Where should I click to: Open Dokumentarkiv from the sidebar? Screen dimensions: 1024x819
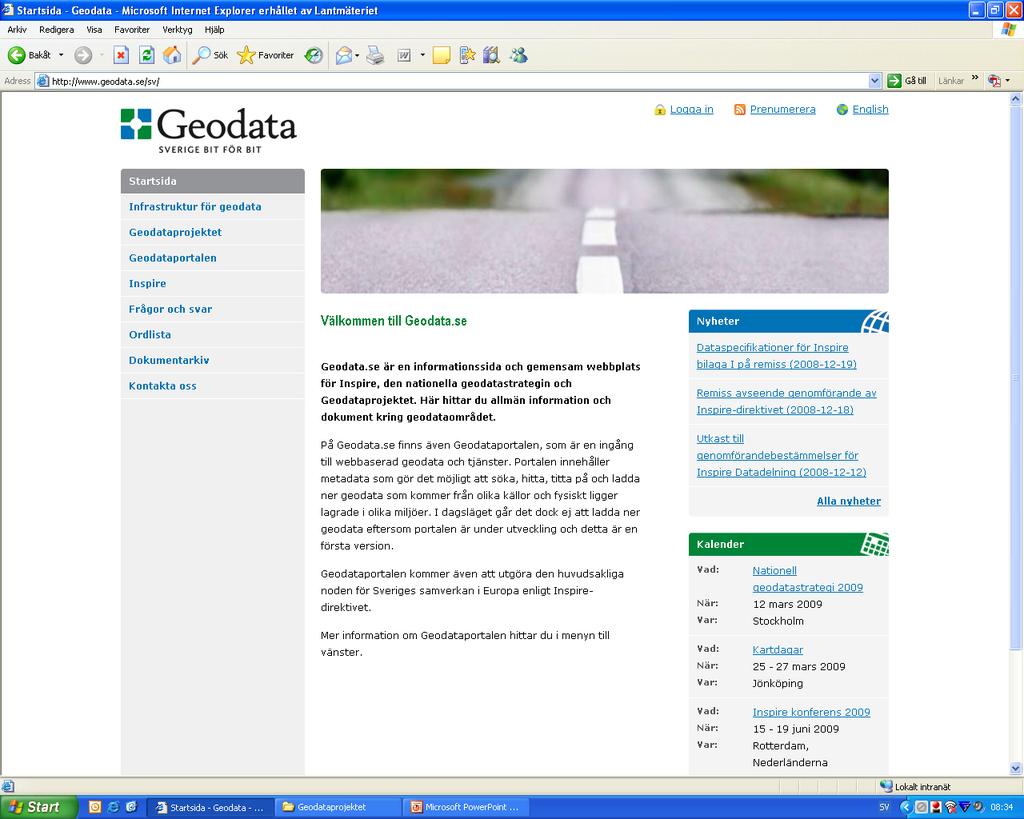[x=168, y=360]
